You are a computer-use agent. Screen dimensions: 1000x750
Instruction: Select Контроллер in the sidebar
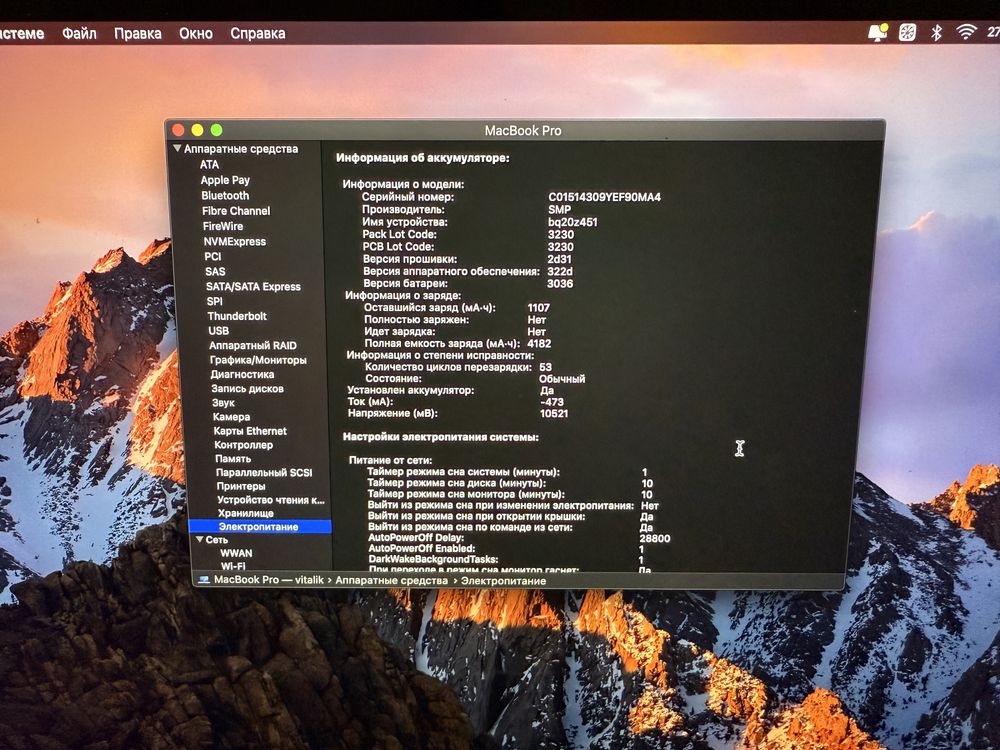pyautogui.click(x=244, y=445)
